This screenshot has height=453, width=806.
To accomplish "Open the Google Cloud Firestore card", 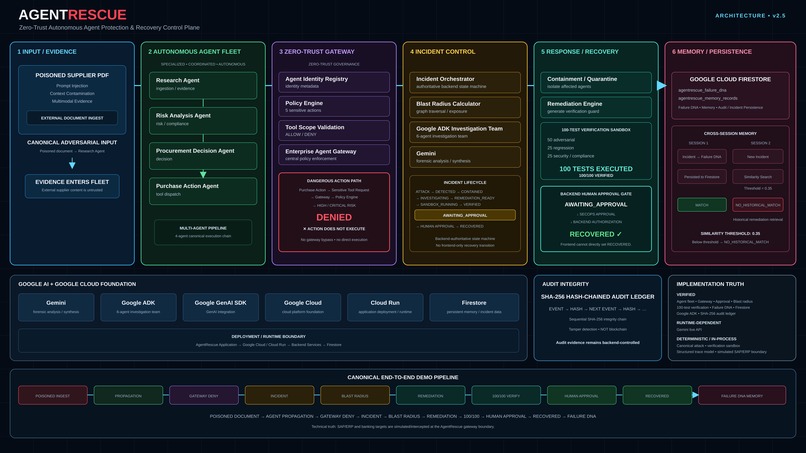I will tap(730, 96).
